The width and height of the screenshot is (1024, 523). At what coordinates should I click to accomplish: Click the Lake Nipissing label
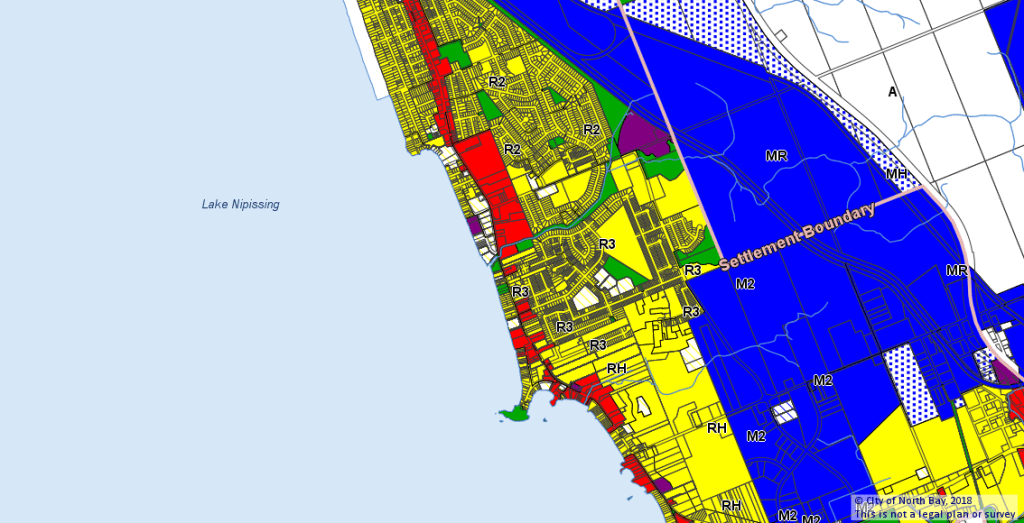(x=240, y=205)
